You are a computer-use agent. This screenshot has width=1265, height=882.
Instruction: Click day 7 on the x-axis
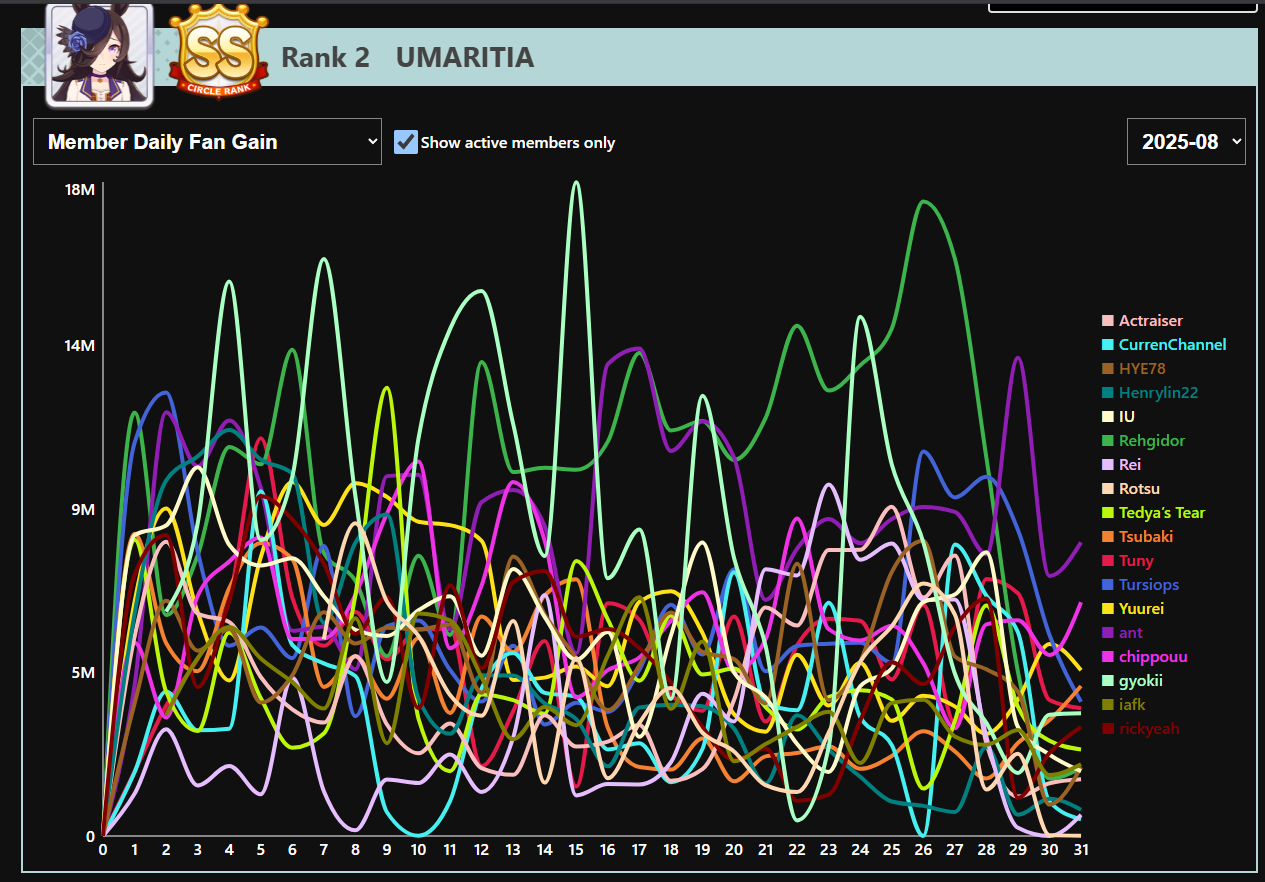(324, 850)
